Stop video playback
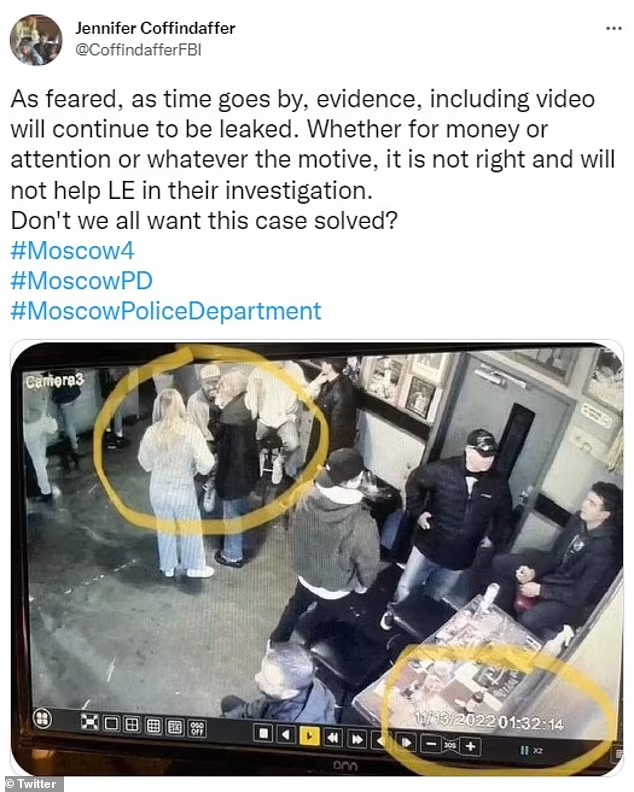 tap(263, 733)
